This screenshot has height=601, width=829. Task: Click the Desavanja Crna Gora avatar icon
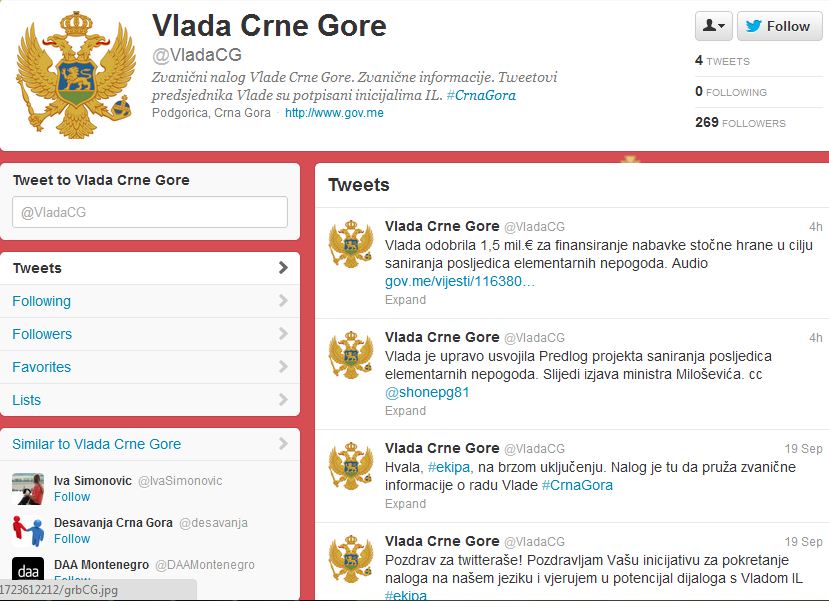pyautogui.click(x=28, y=530)
